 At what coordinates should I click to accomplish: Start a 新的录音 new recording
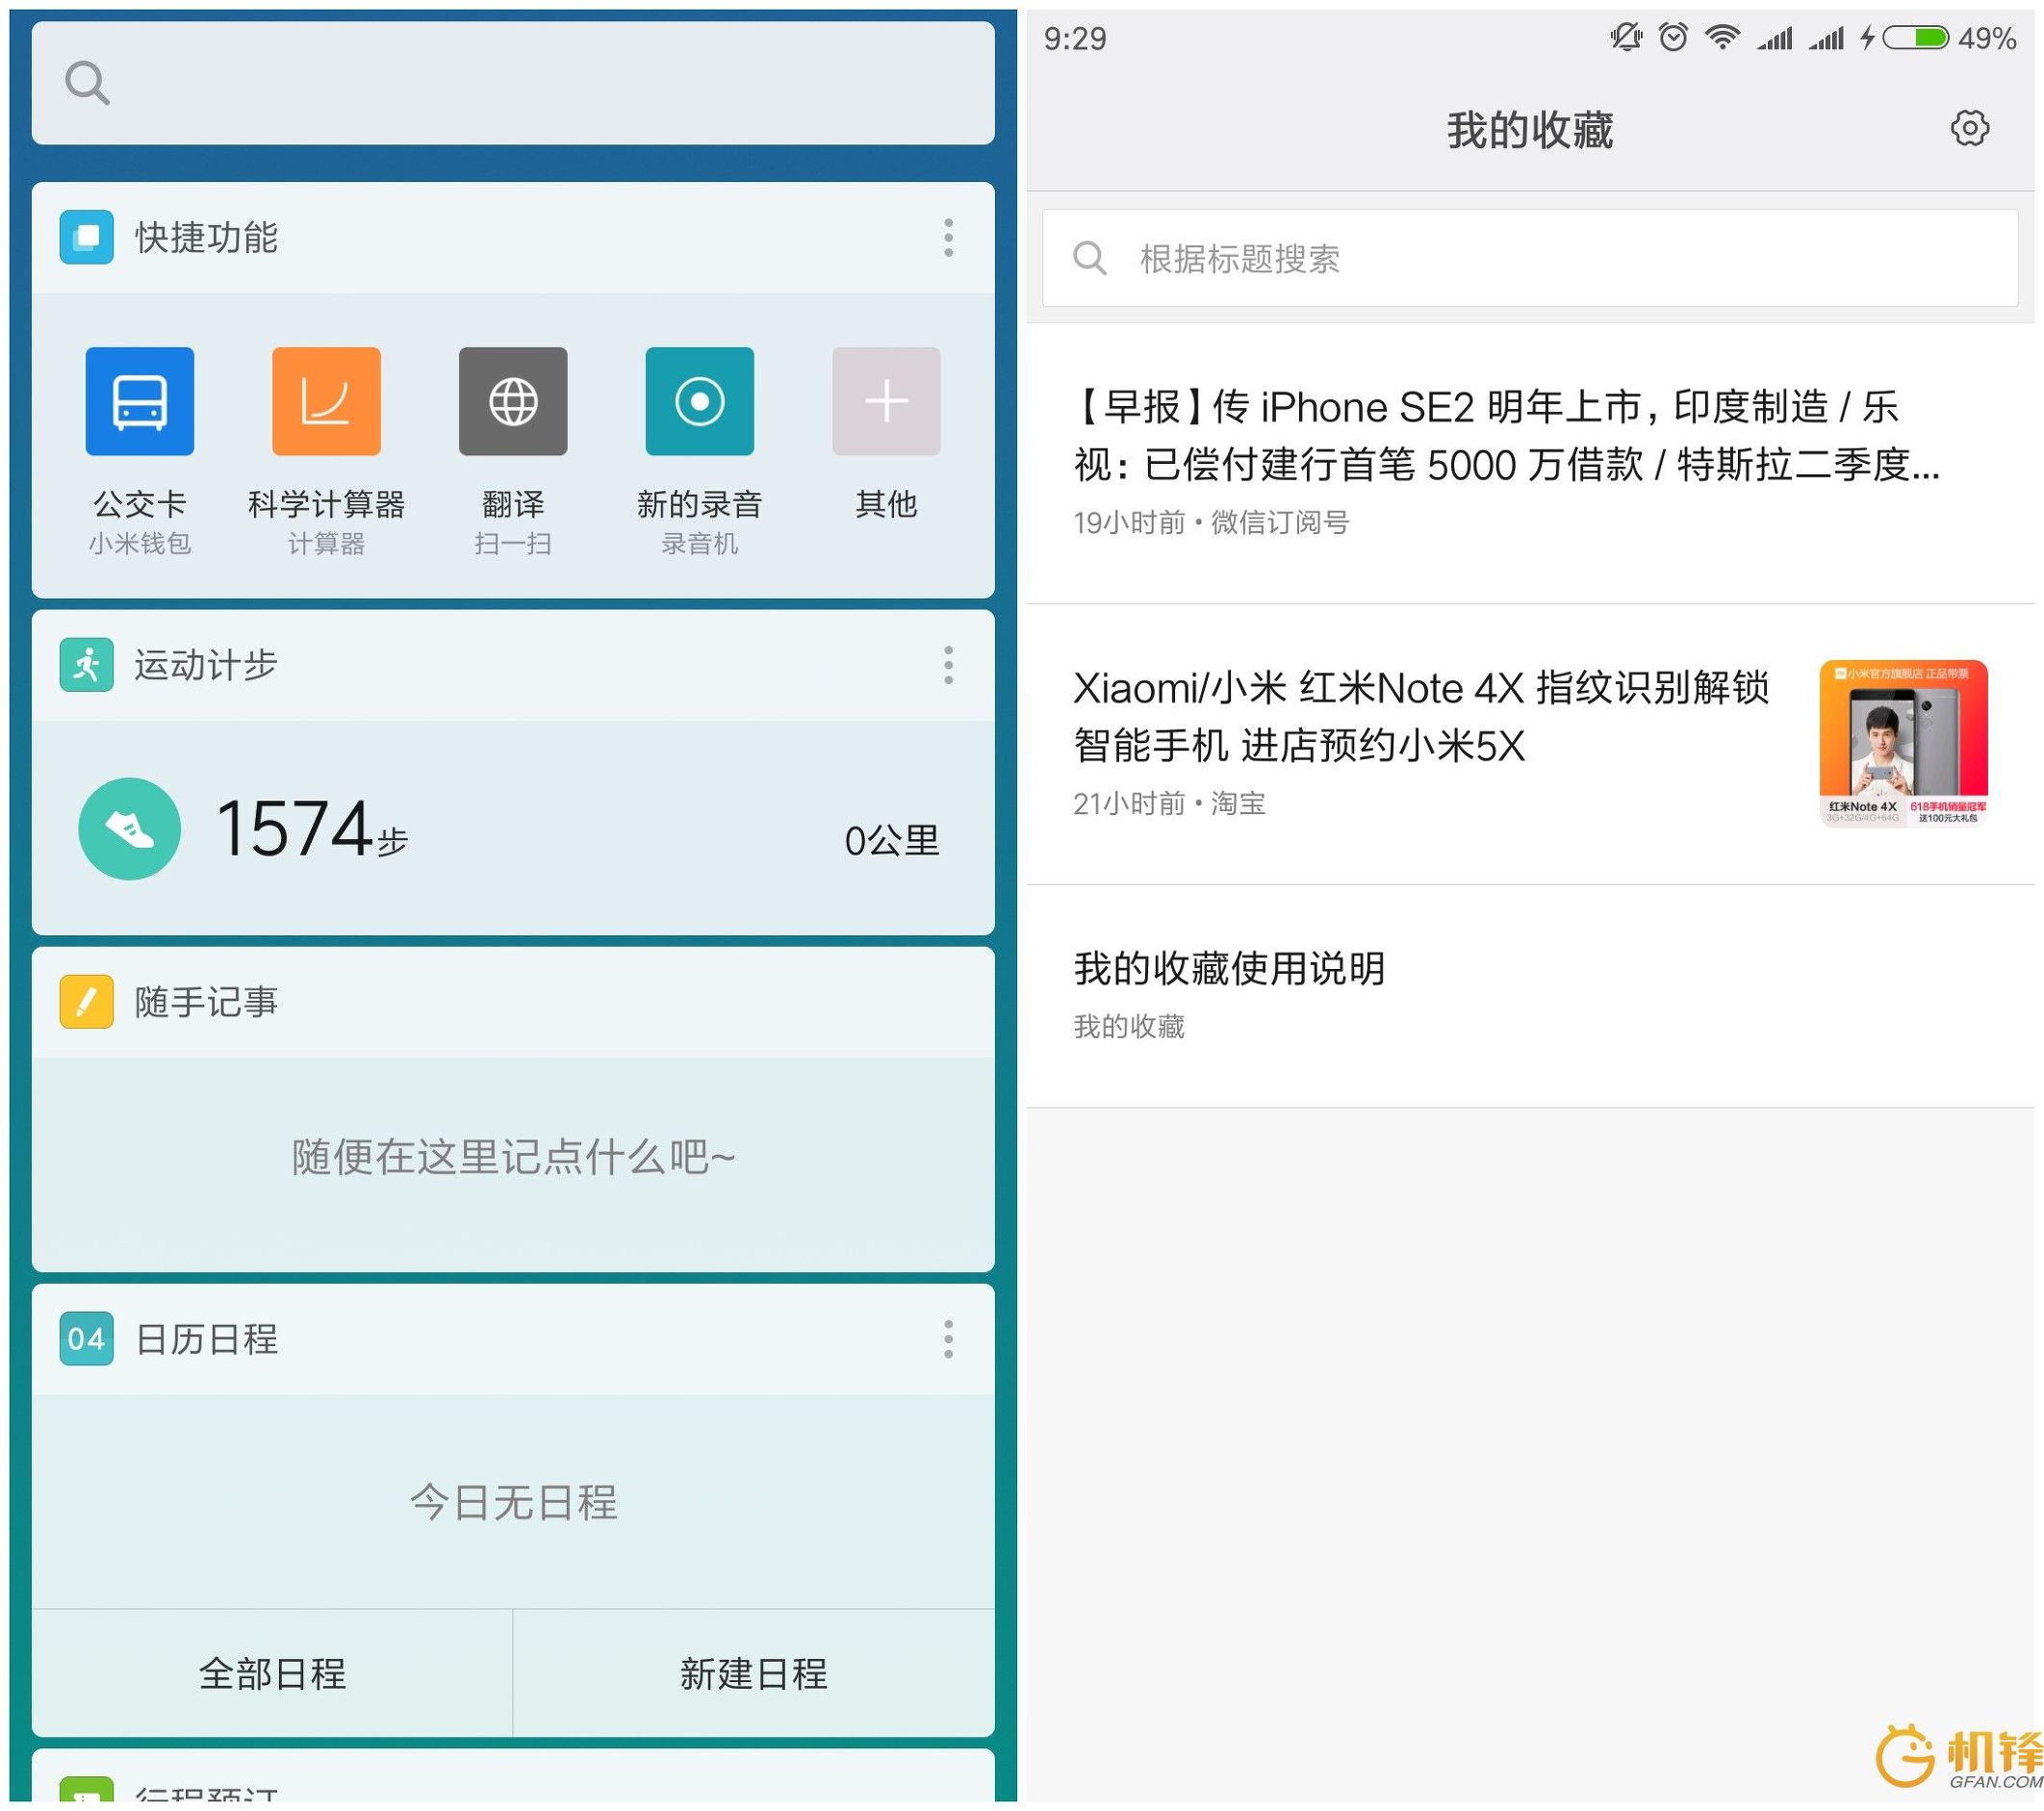point(699,401)
